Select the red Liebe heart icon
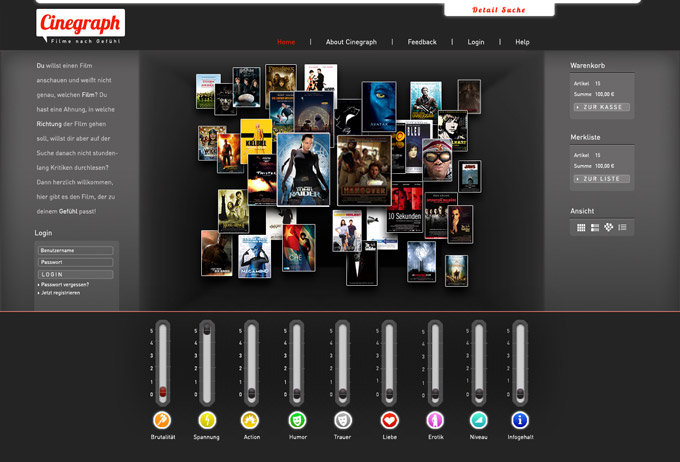The image size is (680, 462). 389,421
